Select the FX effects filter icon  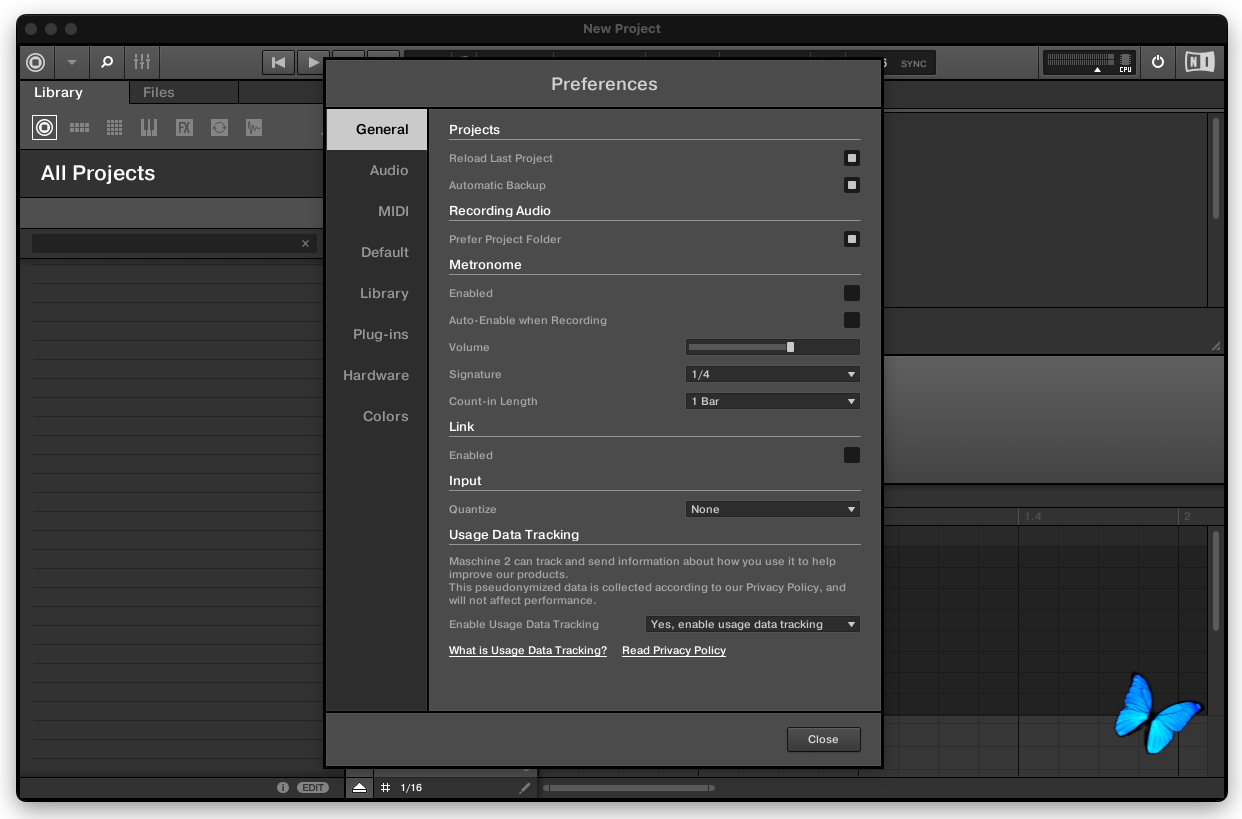coord(184,128)
